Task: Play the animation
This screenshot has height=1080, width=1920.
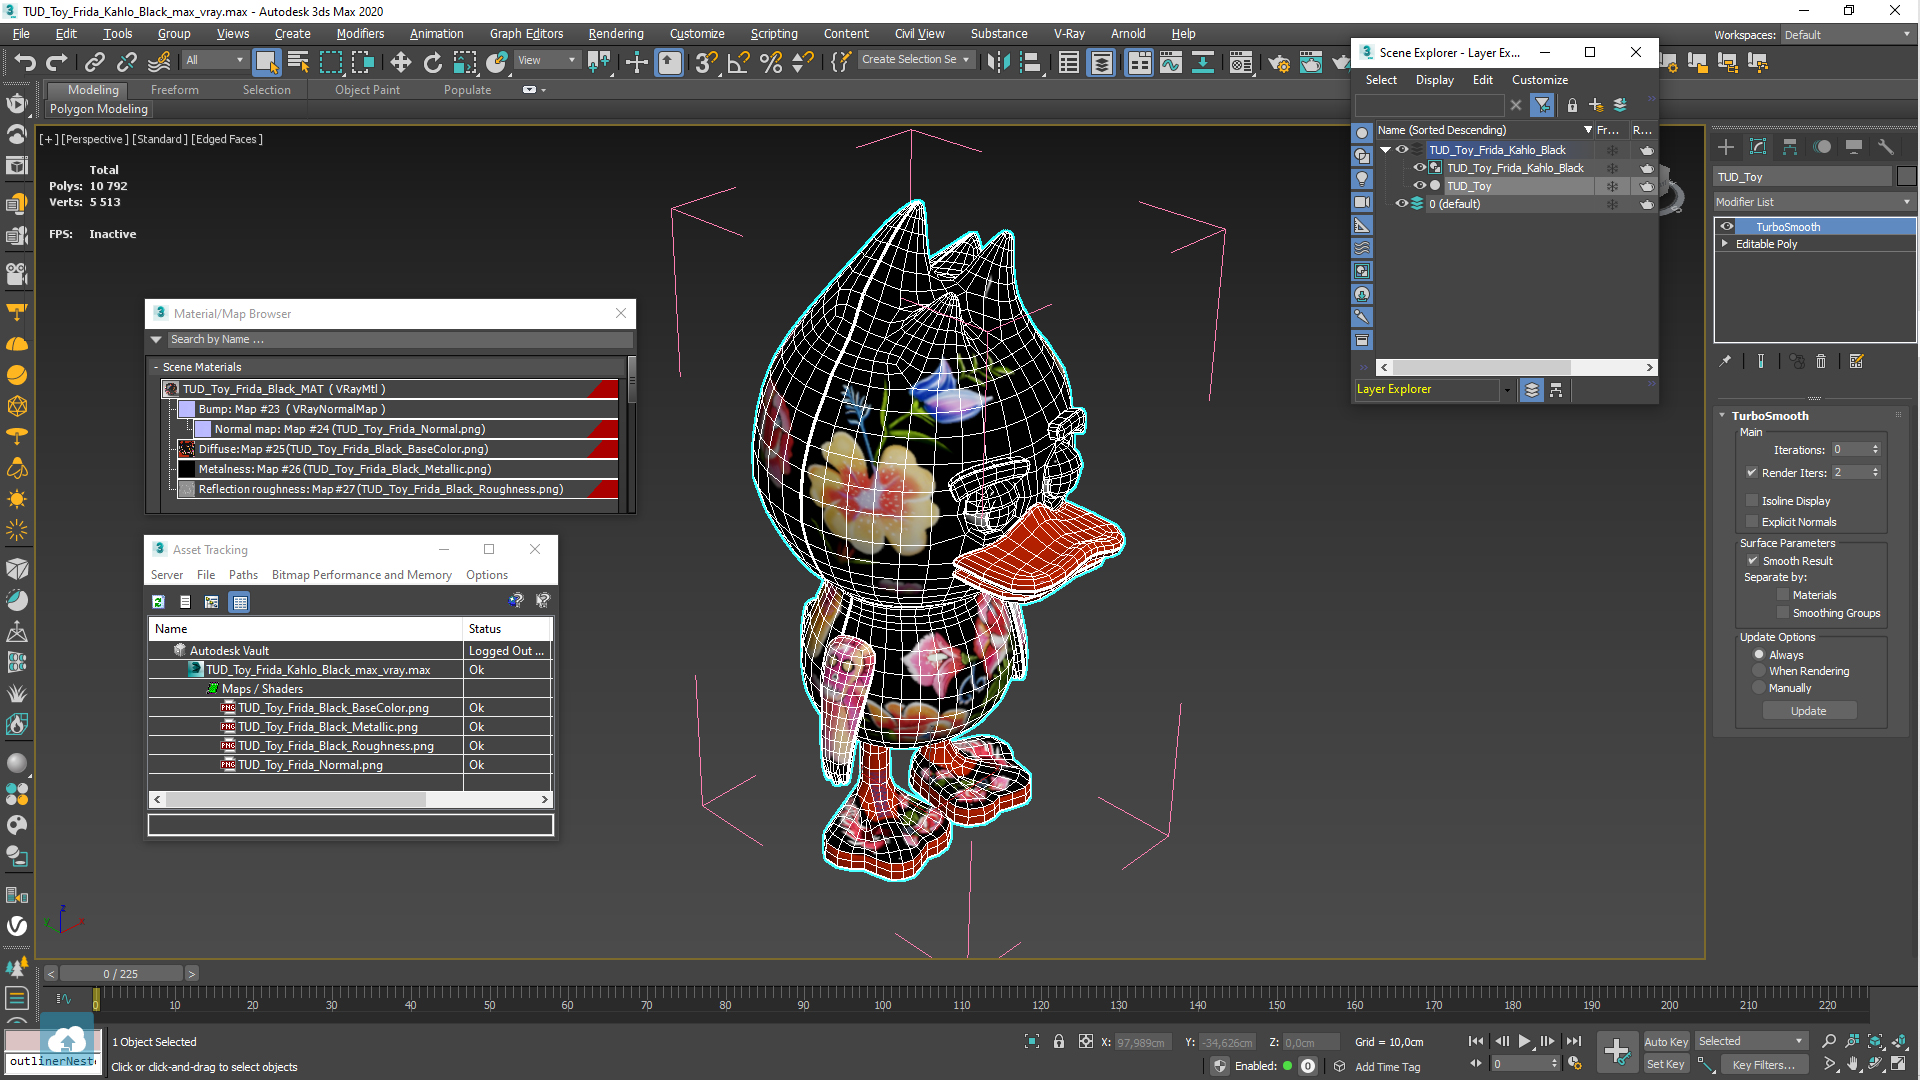Action: click(x=1524, y=1042)
